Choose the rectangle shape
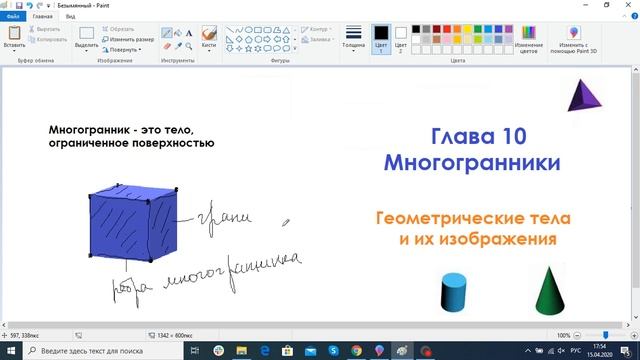Screen dimensions: 640x360 [258, 30]
